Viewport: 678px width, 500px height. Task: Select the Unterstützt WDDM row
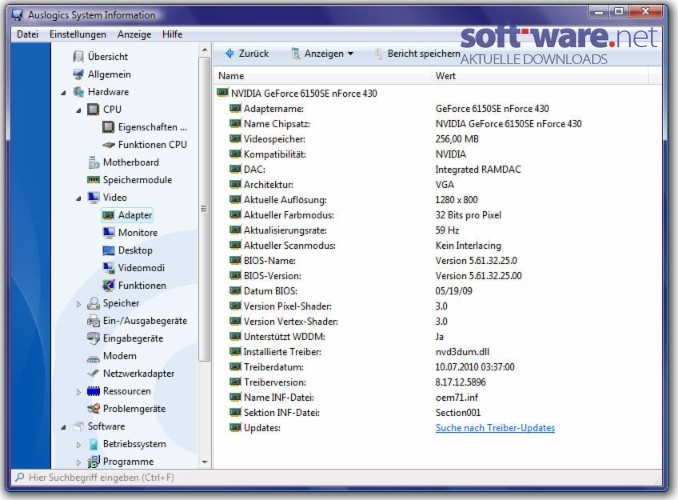(x=438, y=337)
